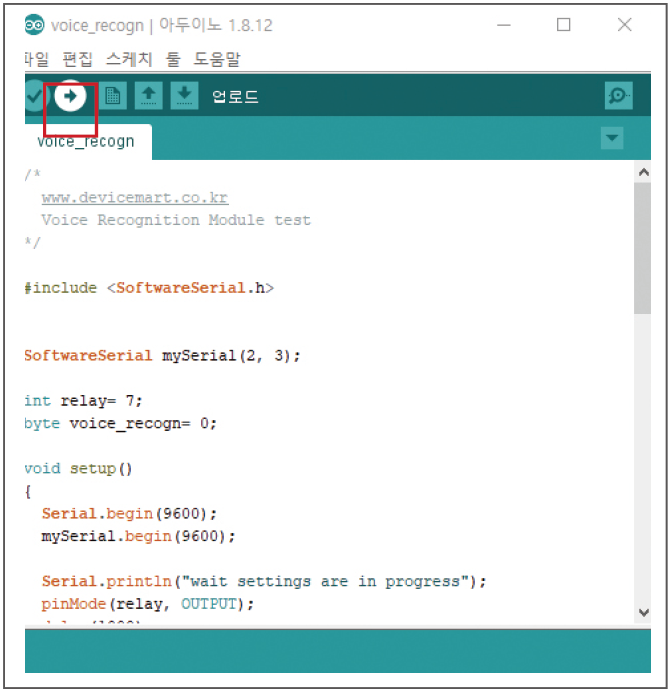The image size is (670, 692).
Task: Click the Serial.println wait settings line
Action: point(264,582)
